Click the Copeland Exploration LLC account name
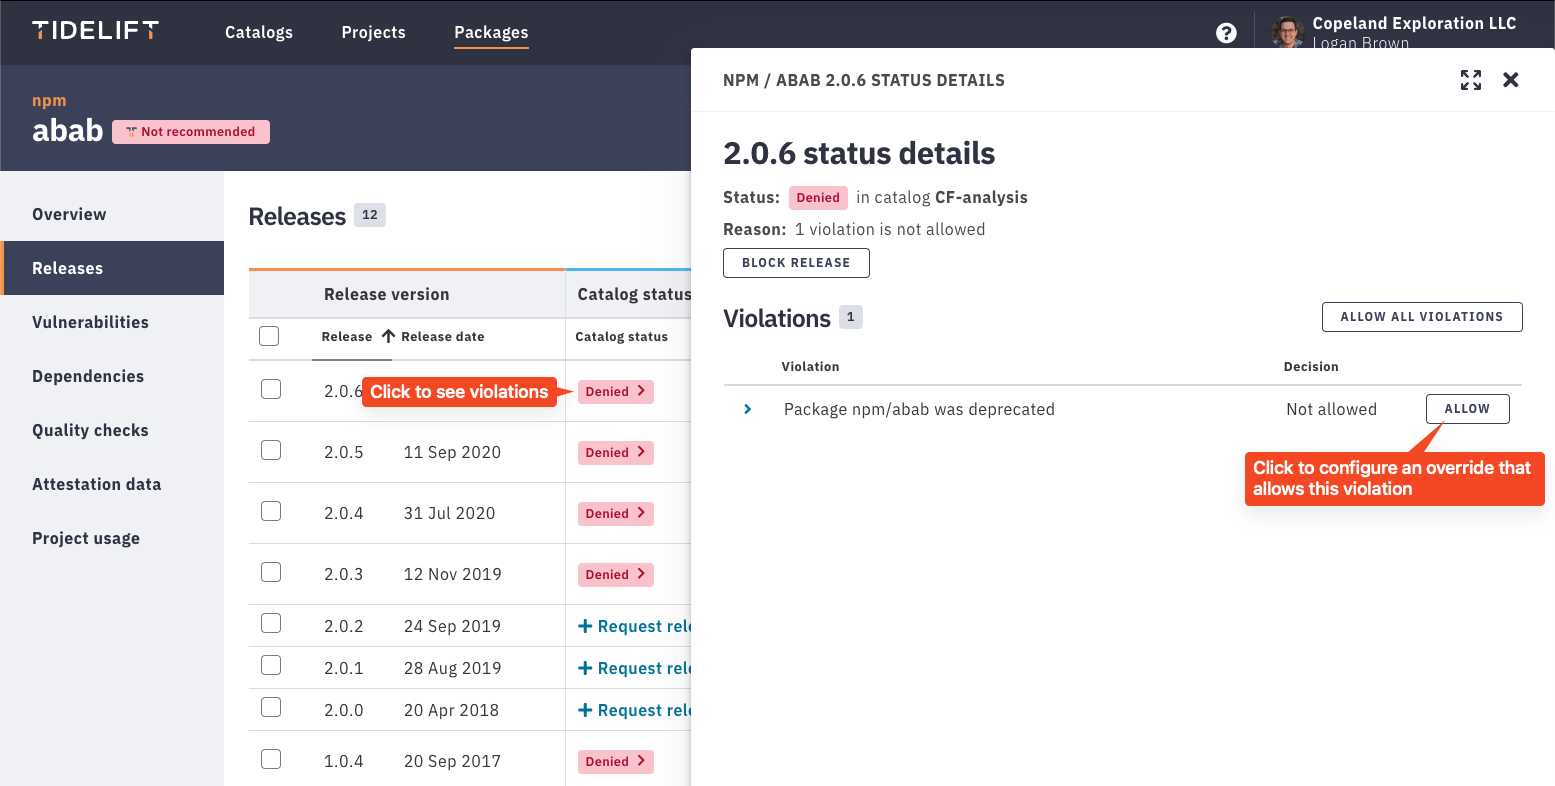The height and width of the screenshot is (786, 1555). click(1414, 23)
